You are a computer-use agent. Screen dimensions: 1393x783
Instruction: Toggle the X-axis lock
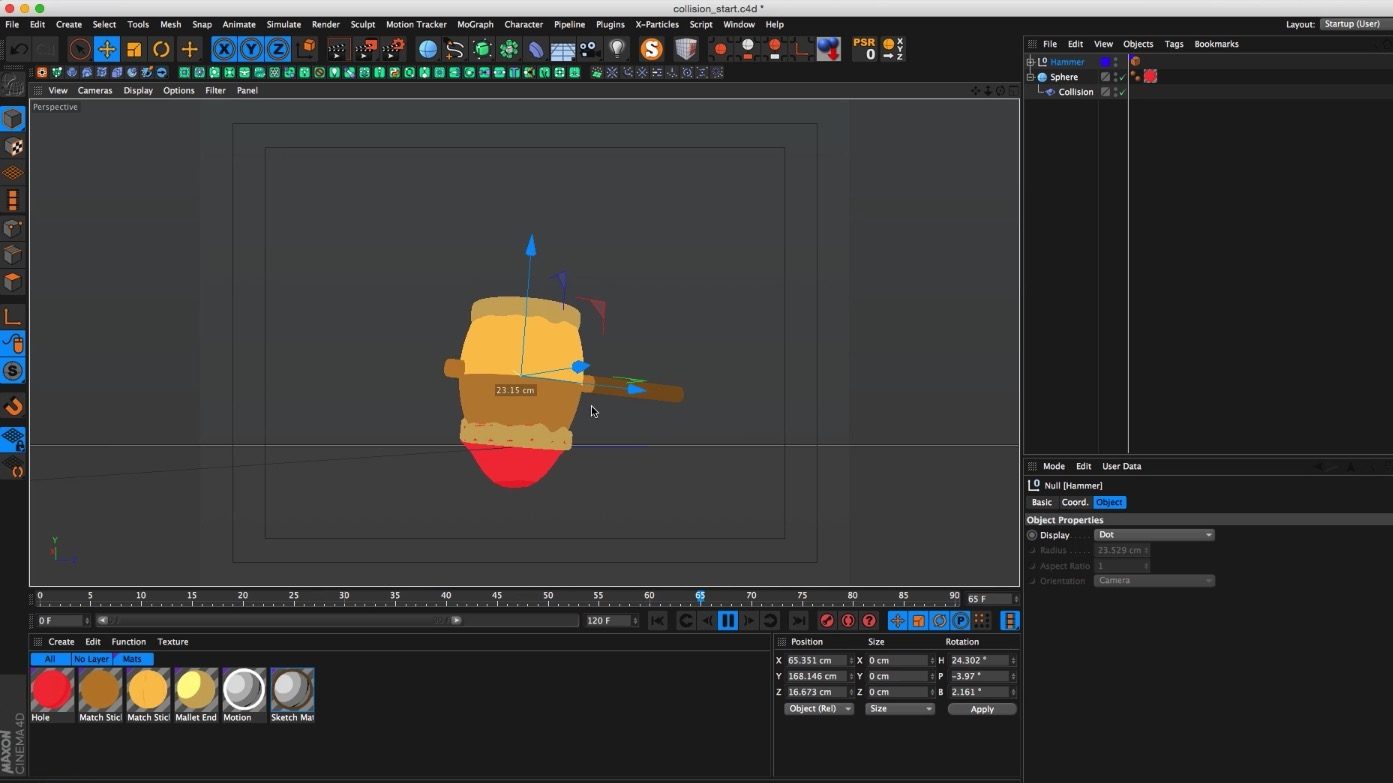pos(224,49)
